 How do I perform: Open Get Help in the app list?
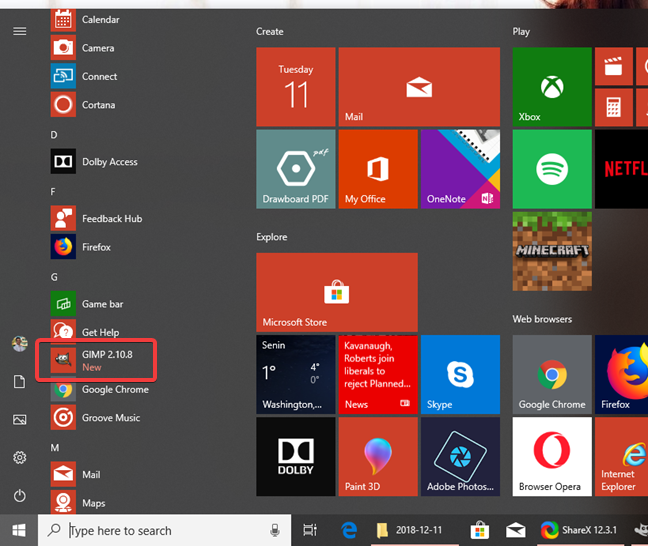click(x=85, y=332)
